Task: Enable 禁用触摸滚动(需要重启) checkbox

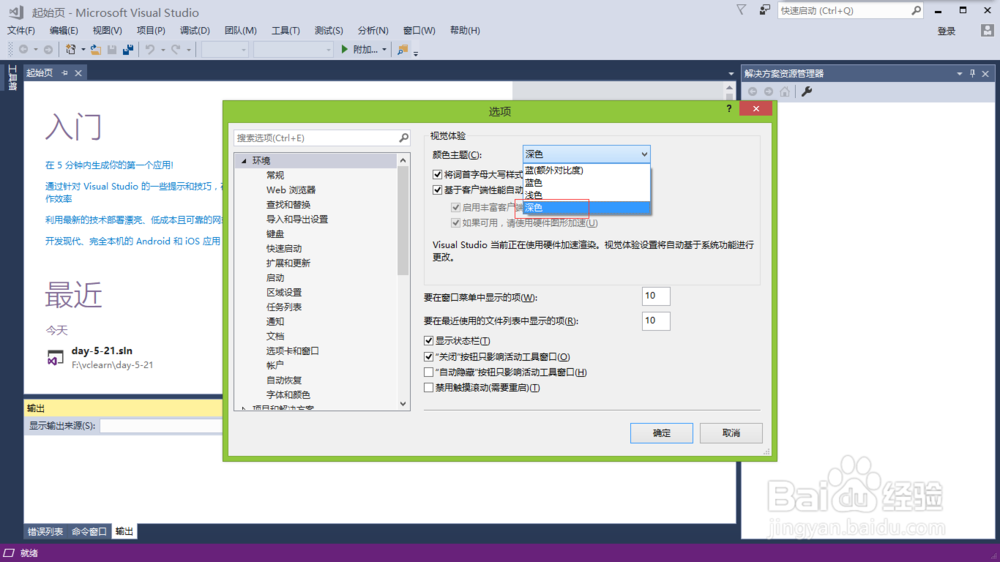Action: [x=429, y=387]
